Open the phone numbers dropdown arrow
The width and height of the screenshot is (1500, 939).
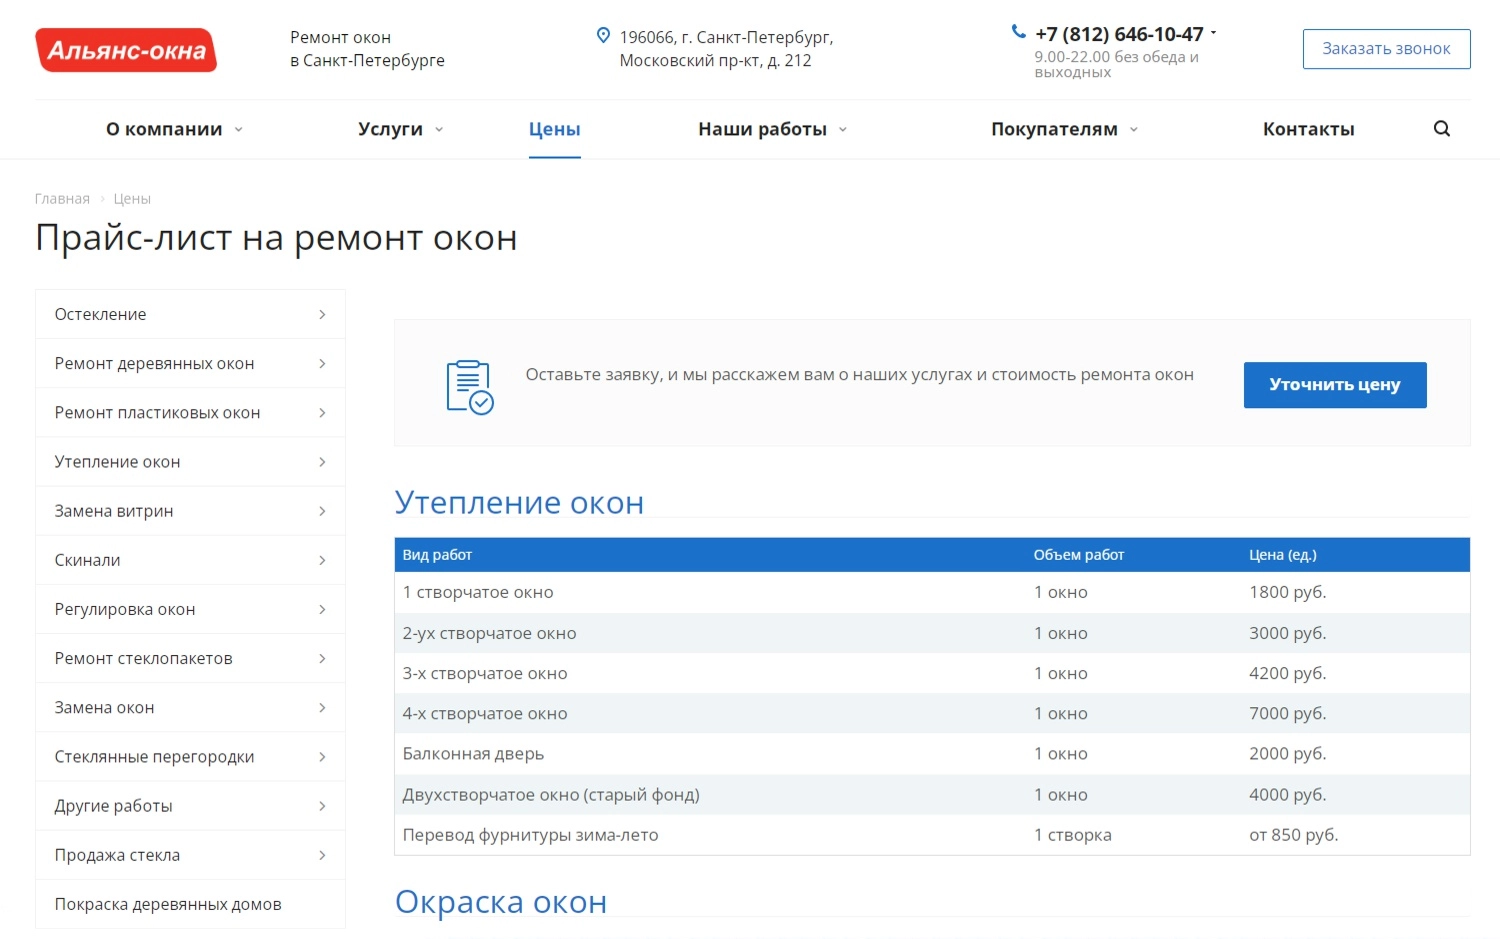(x=1214, y=33)
